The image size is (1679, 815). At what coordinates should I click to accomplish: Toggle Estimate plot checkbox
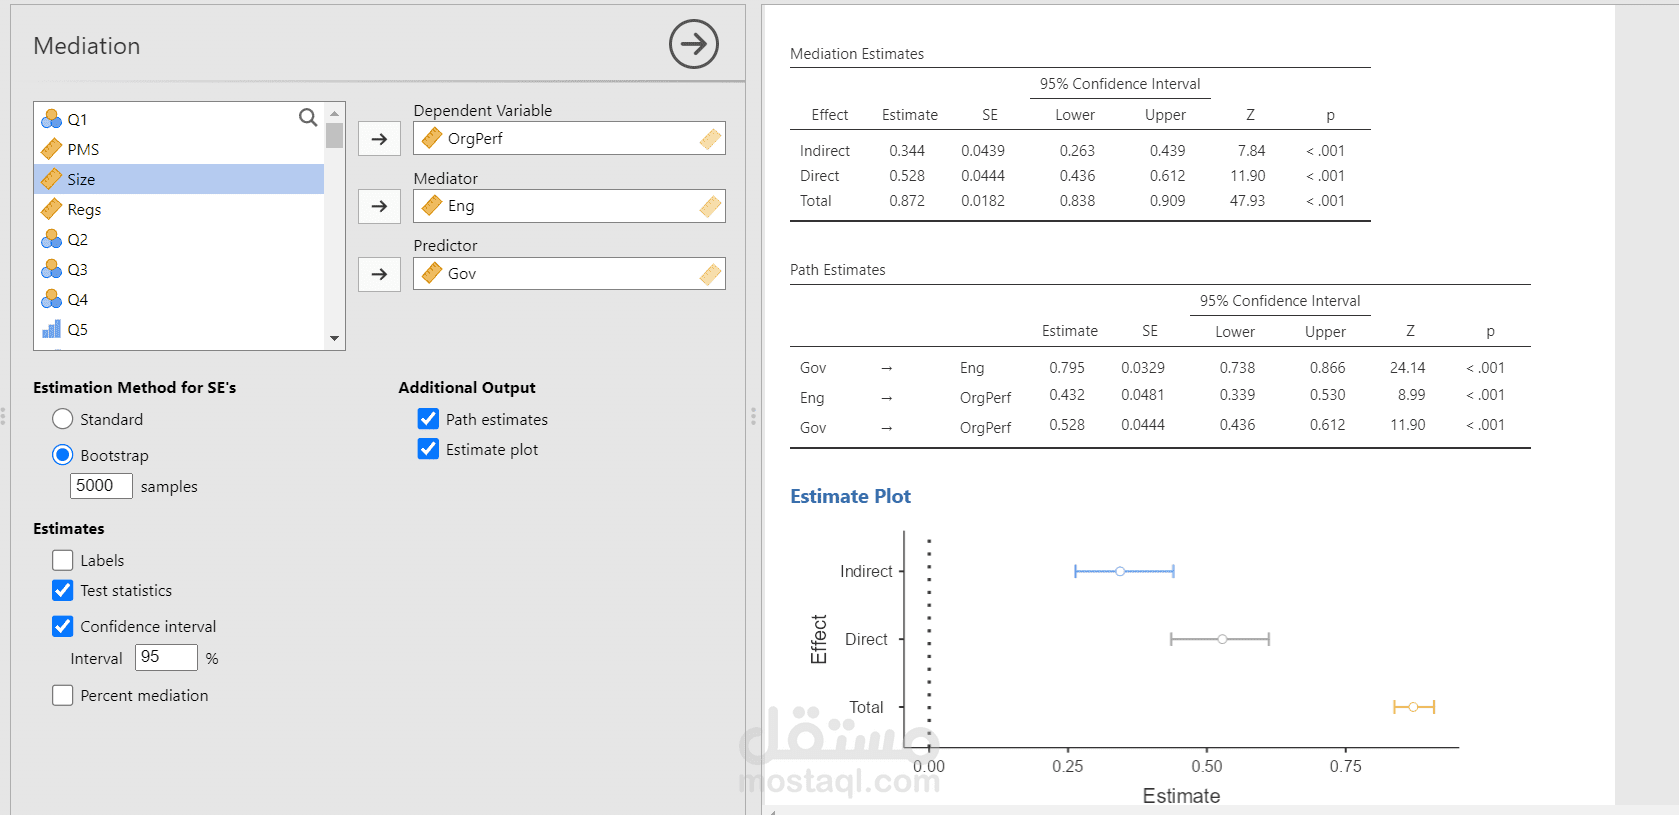[x=428, y=449]
